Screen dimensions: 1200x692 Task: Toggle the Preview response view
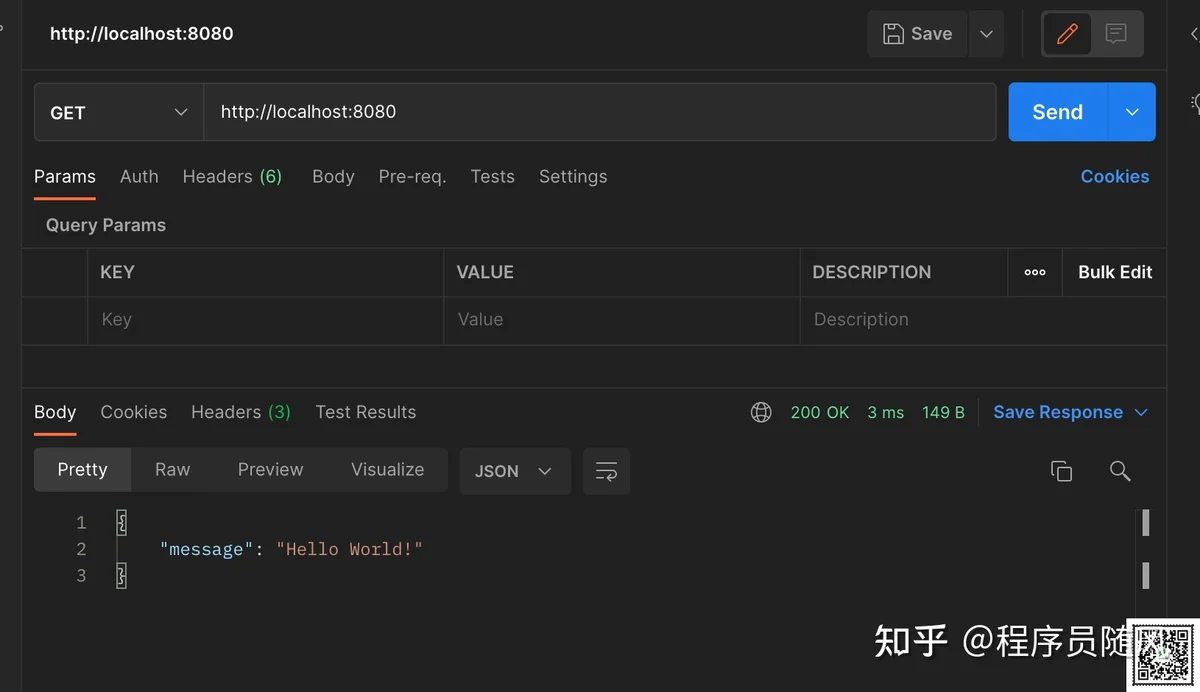270,470
